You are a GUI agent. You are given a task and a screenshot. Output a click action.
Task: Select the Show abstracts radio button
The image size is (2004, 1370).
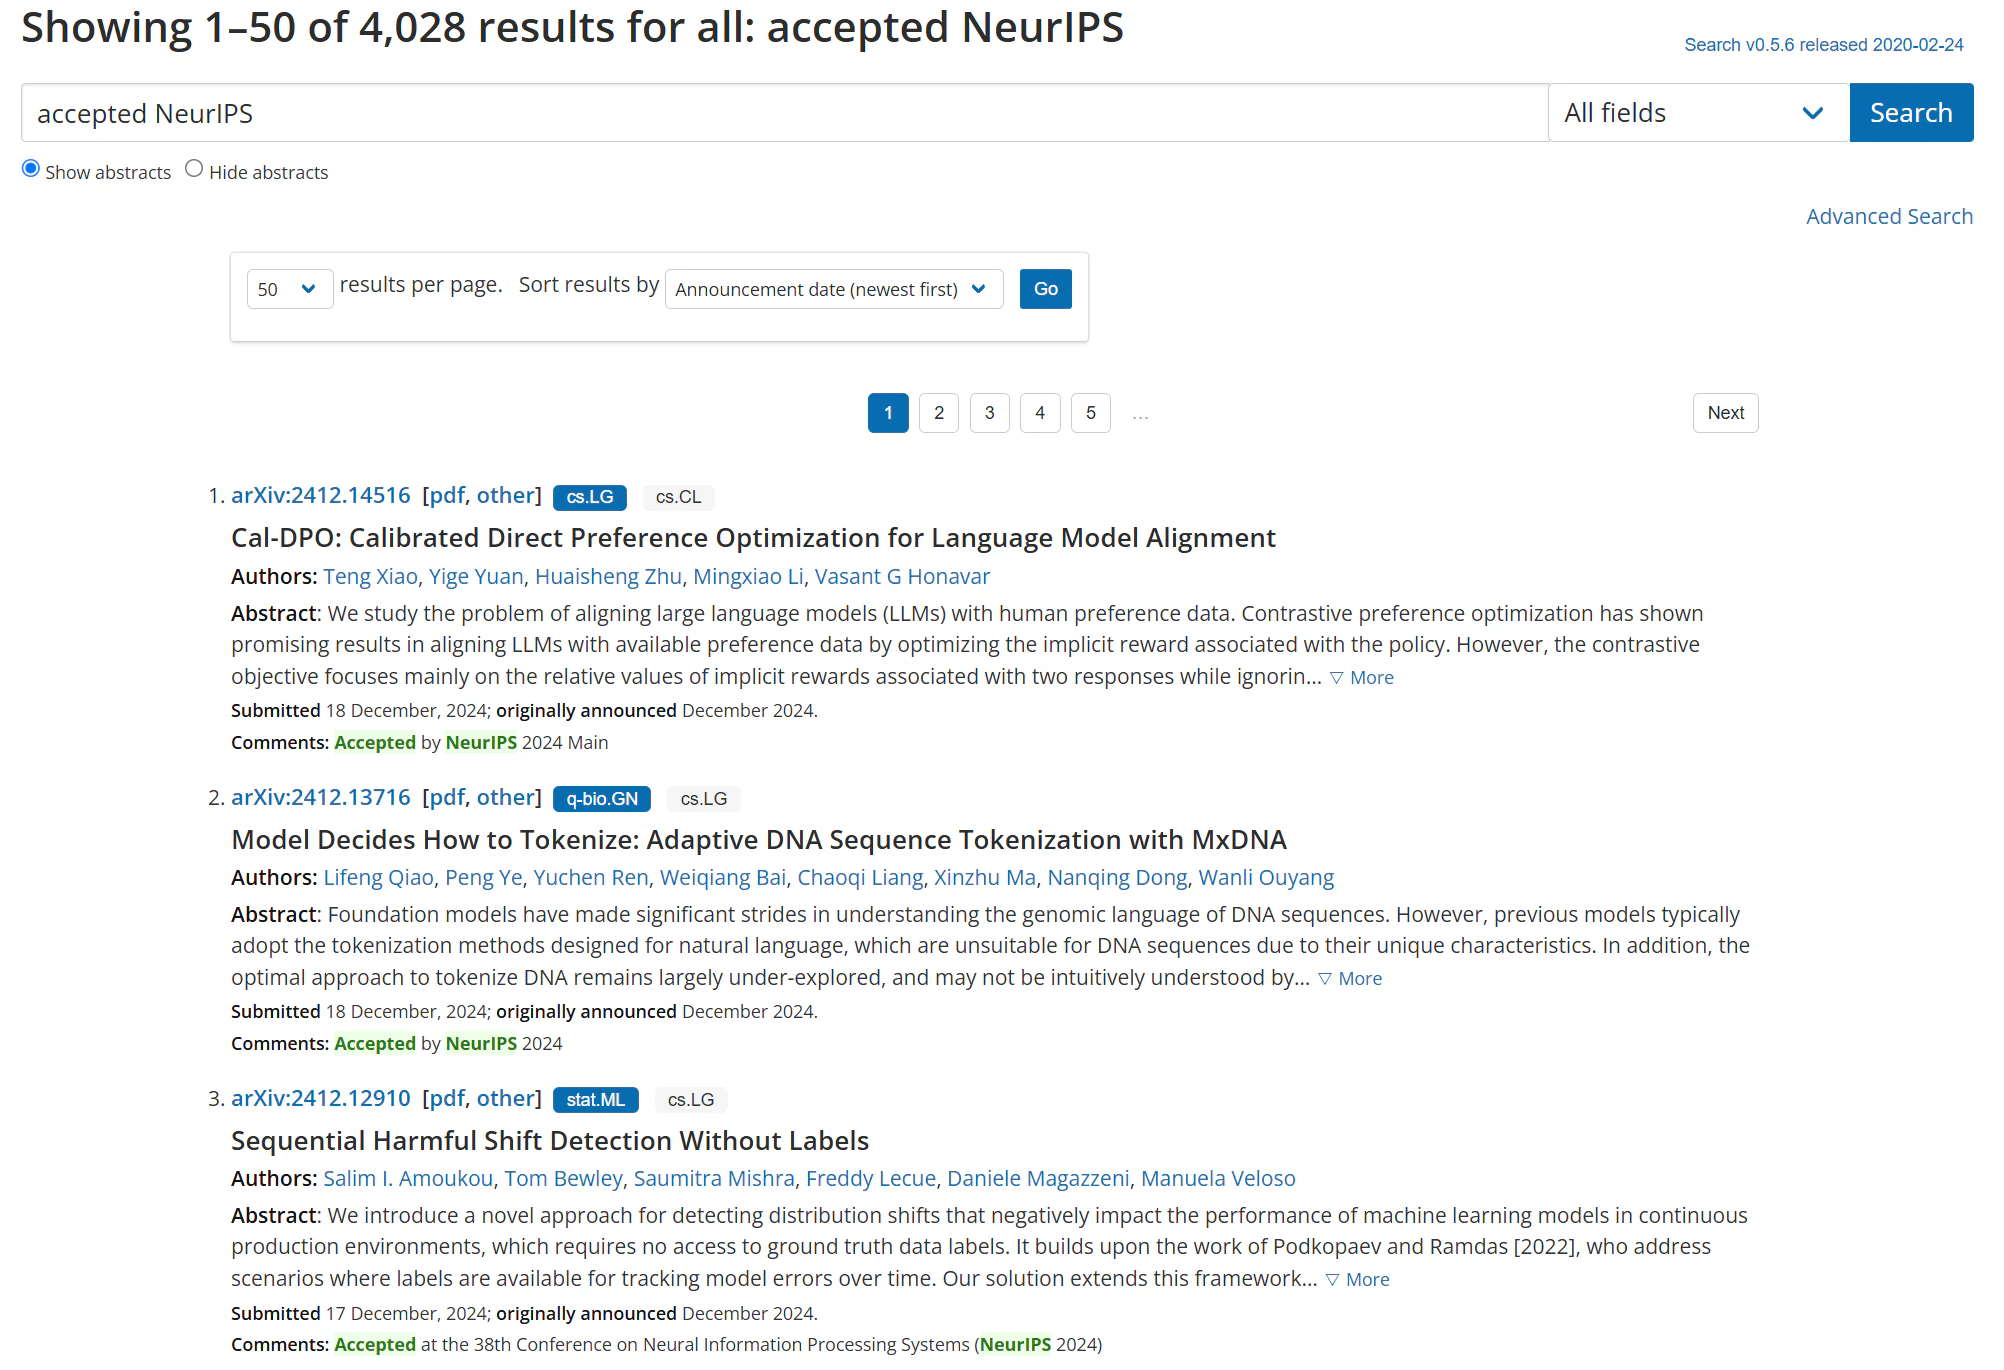pyautogui.click(x=31, y=169)
